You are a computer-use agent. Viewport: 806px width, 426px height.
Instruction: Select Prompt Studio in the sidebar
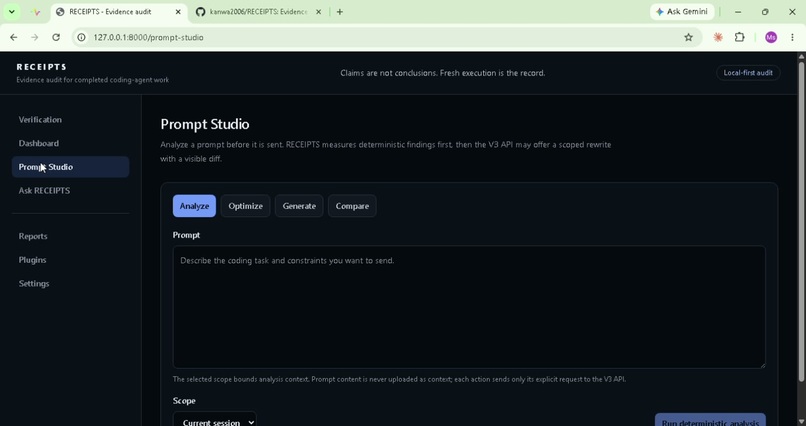click(x=70, y=166)
